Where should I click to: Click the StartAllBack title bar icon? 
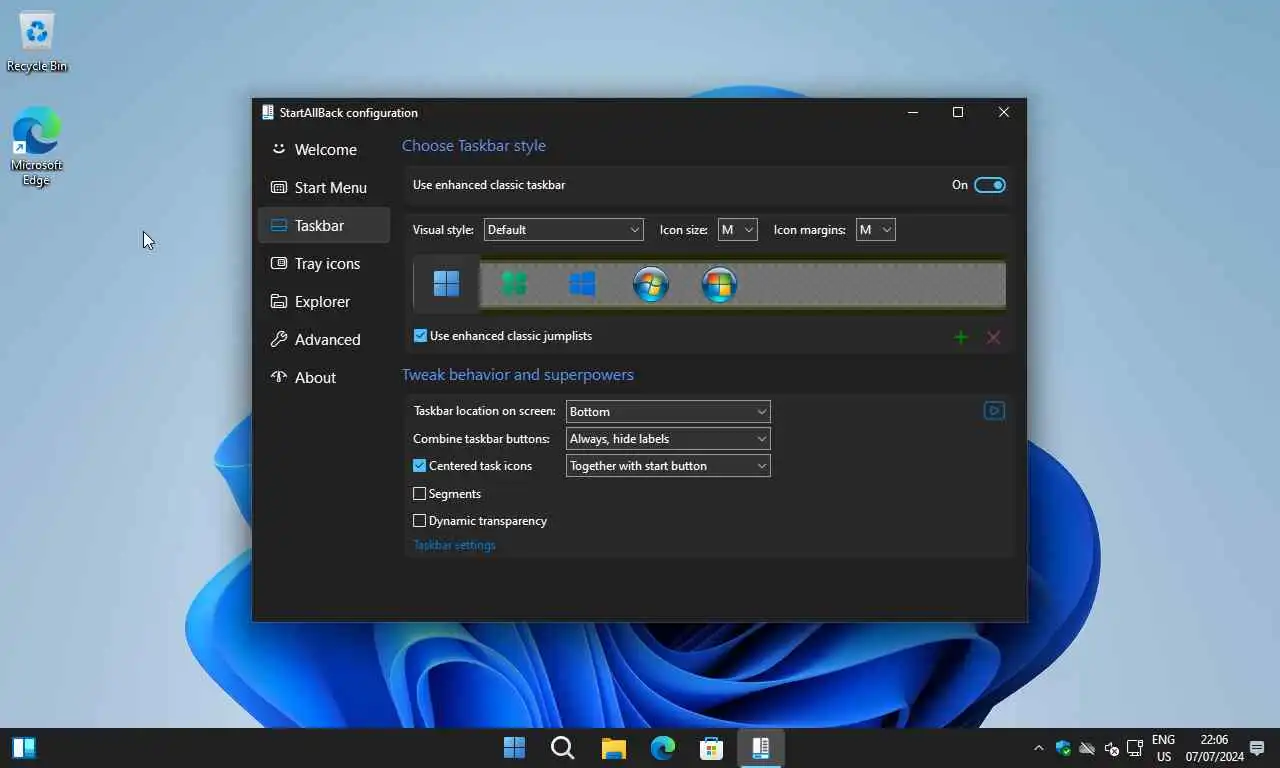click(267, 112)
